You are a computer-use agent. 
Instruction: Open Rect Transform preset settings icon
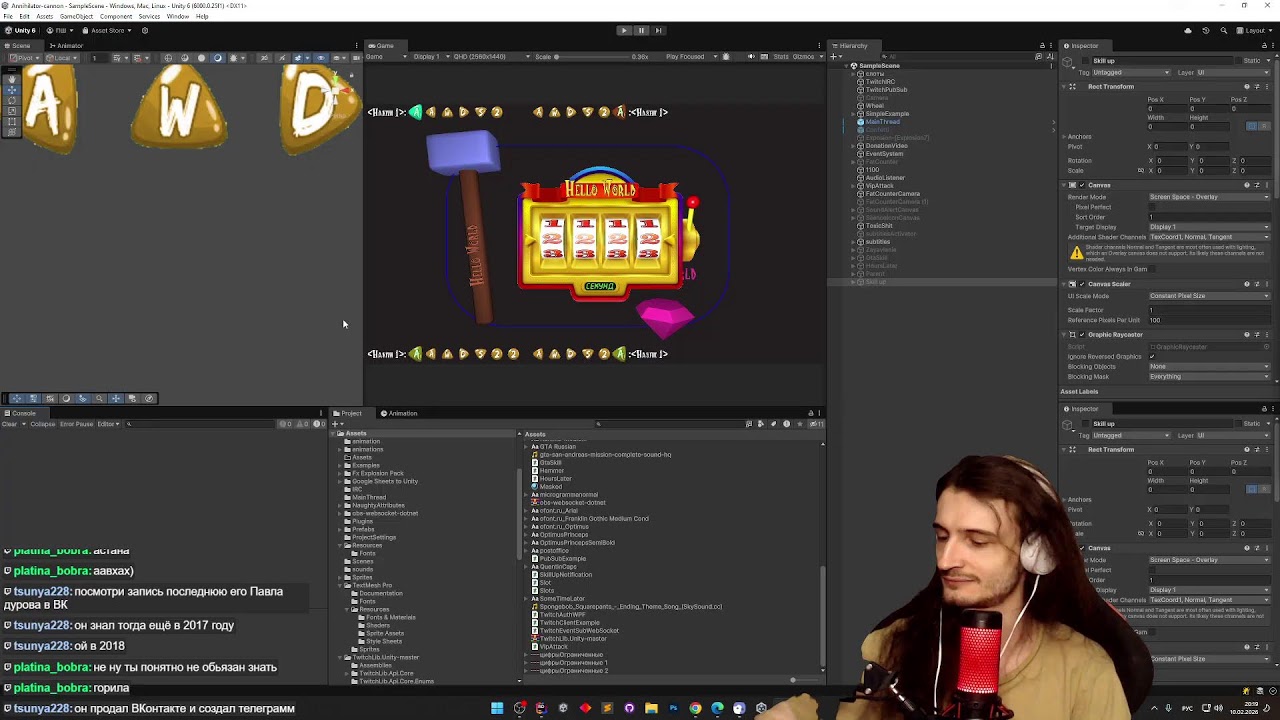pyautogui.click(x=1257, y=87)
